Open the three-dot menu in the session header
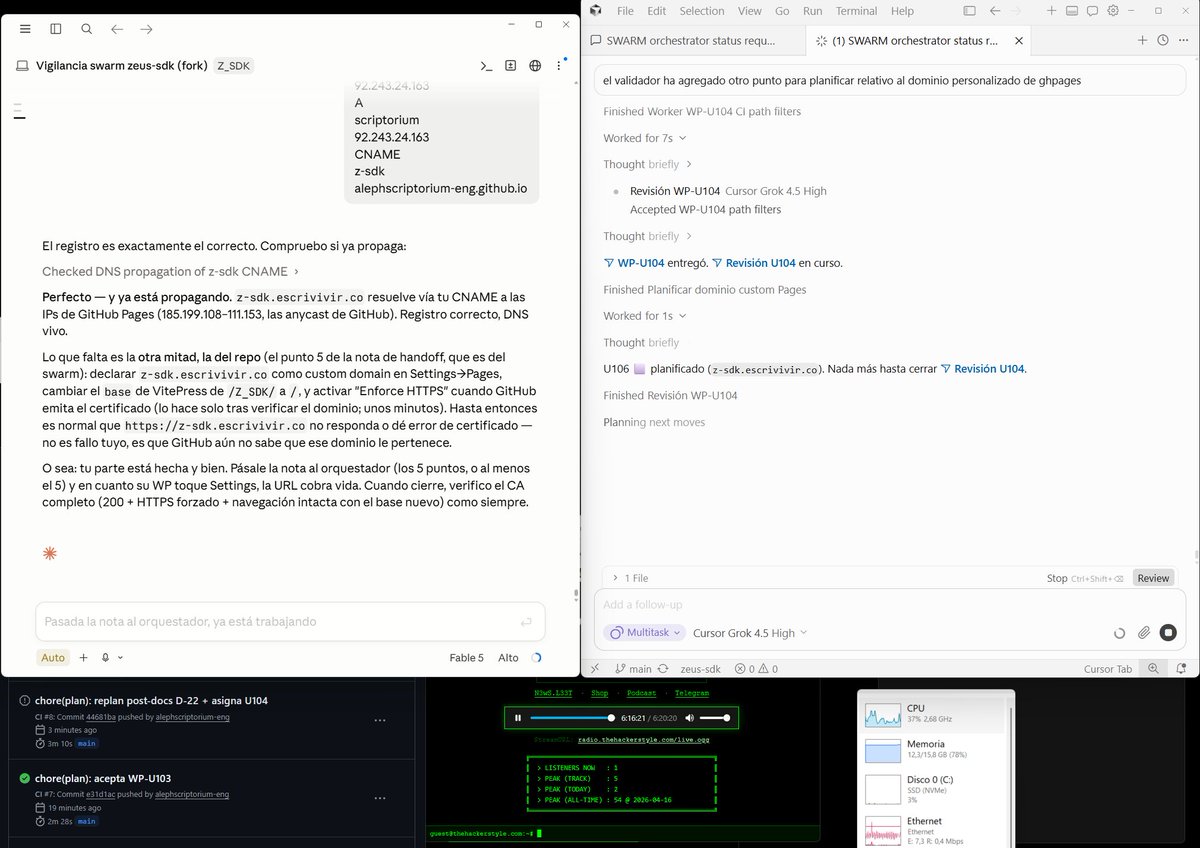1200x848 pixels. pos(559,66)
